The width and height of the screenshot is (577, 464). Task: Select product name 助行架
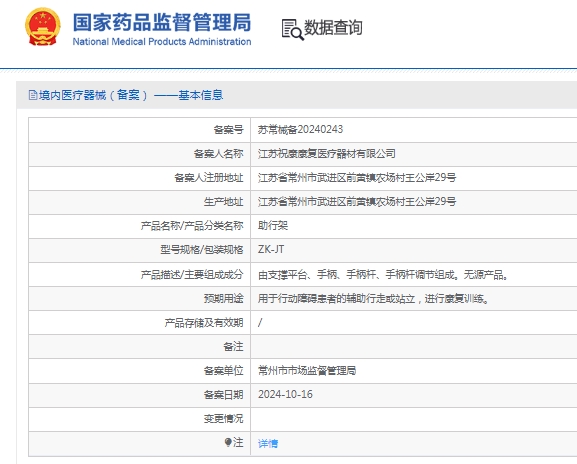click(273, 226)
